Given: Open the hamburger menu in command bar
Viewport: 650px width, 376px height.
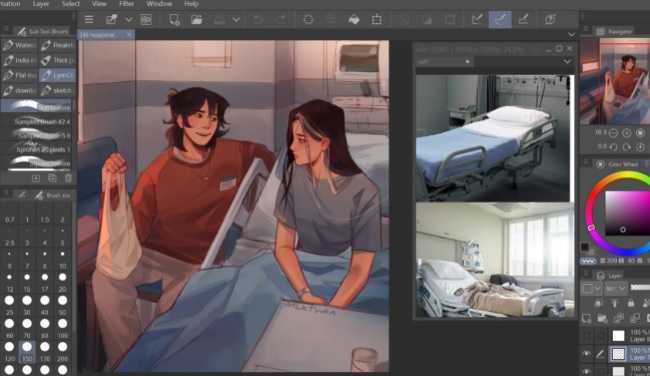Looking at the screenshot, I should pyautogui.click(x=89, y=19).
